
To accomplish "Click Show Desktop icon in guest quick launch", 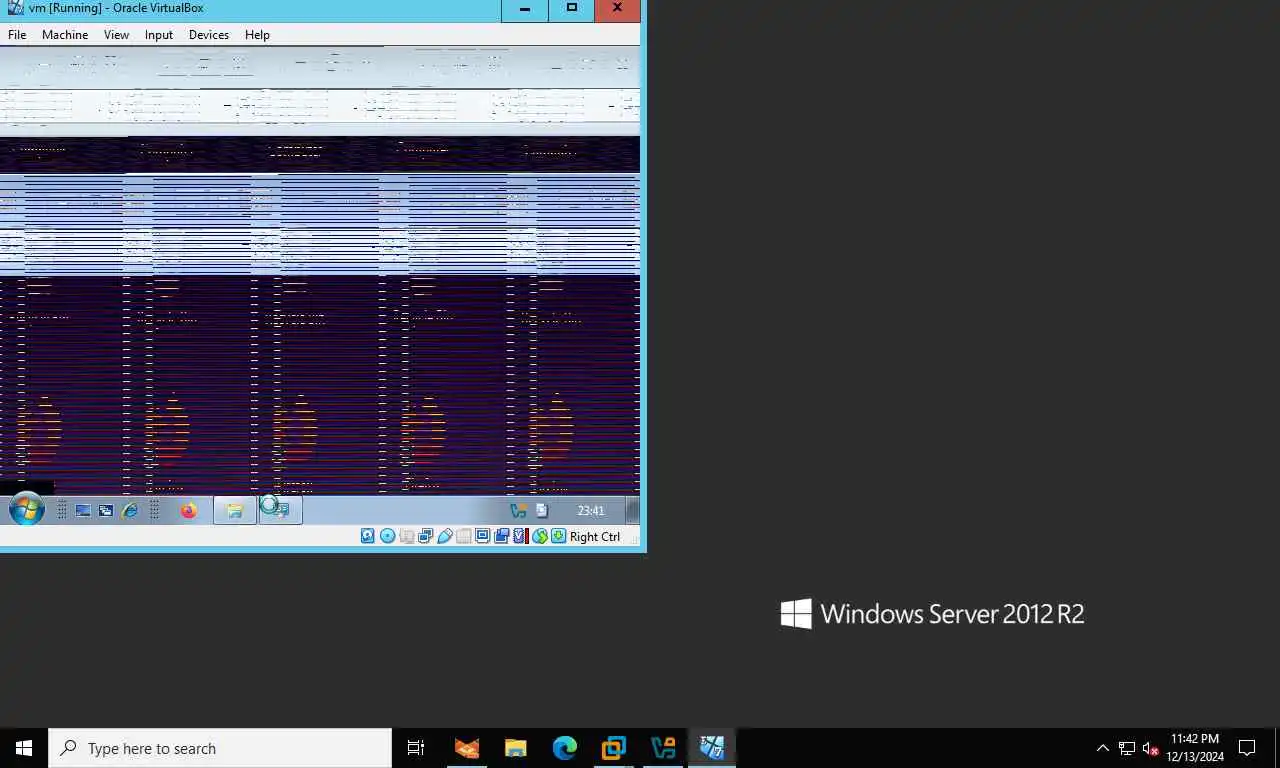I will [83, 510].
